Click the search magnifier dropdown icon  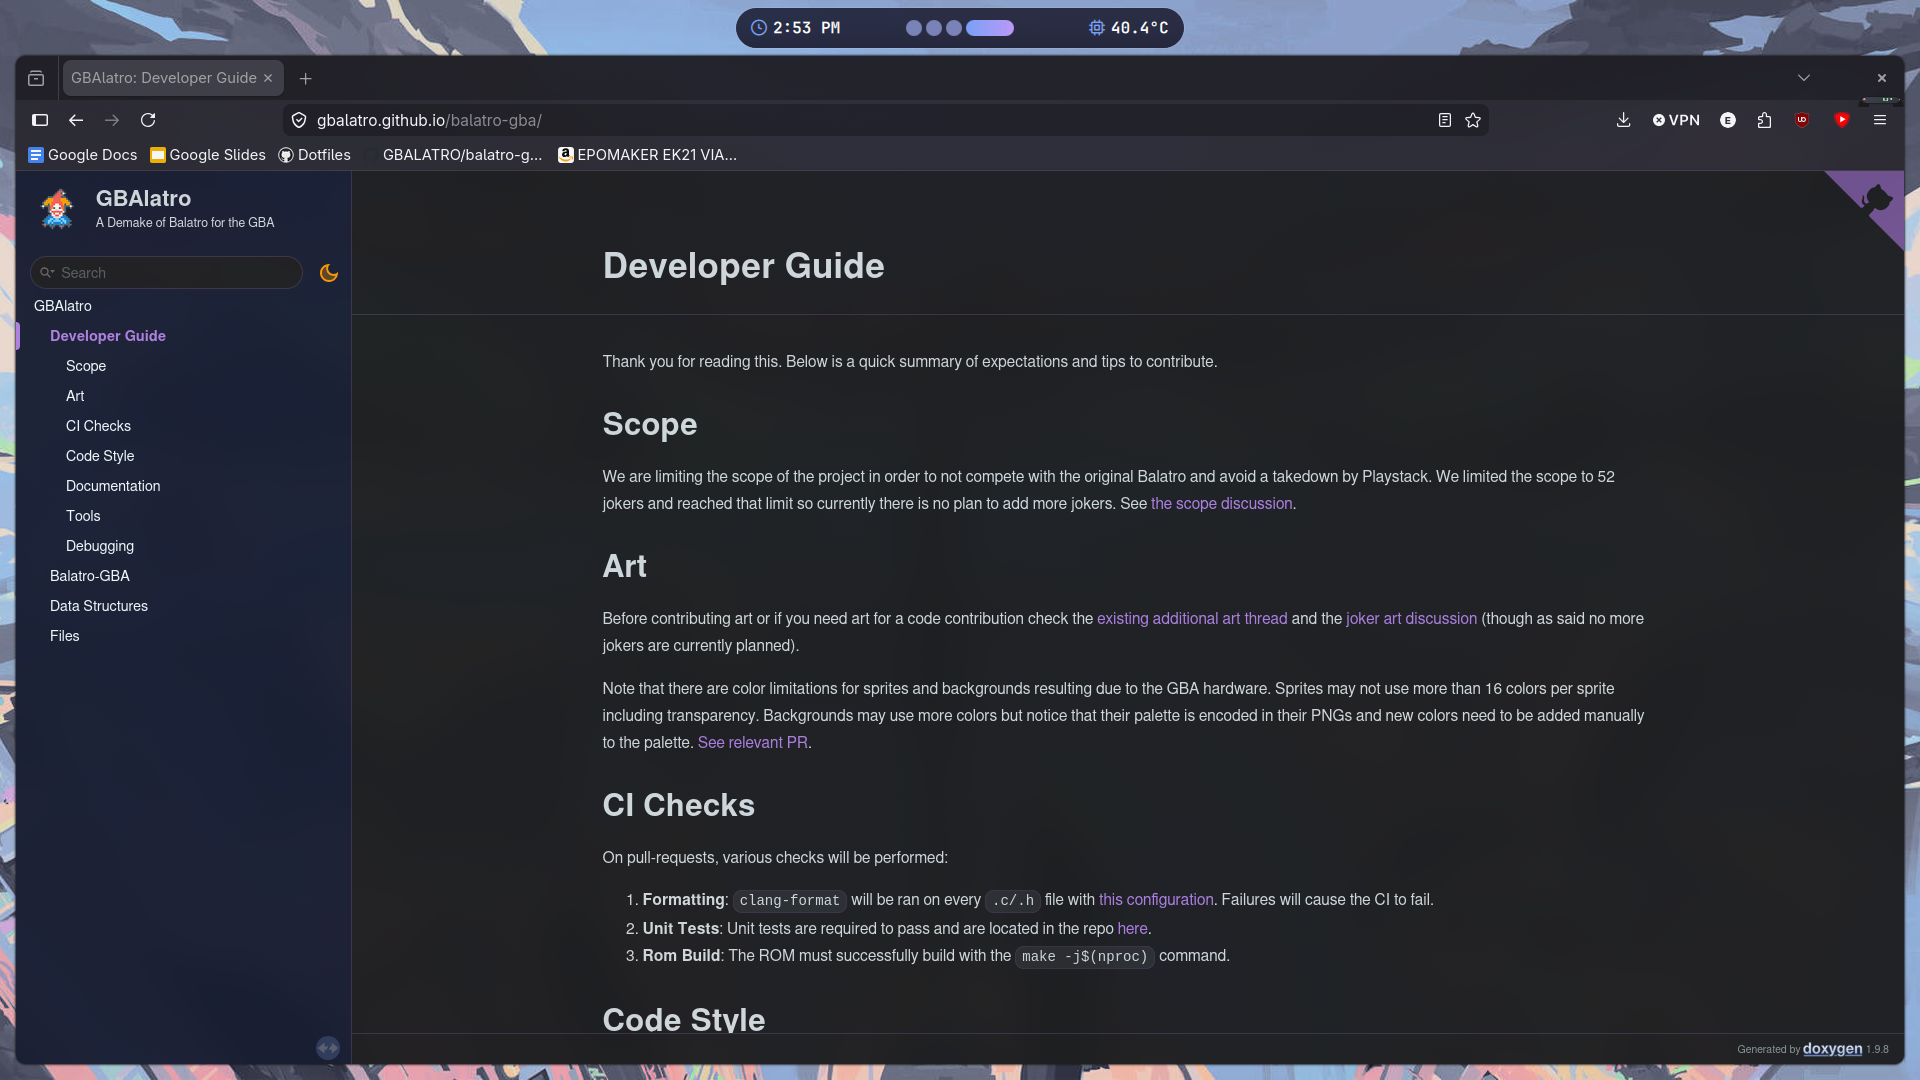(x=47, y=273)
